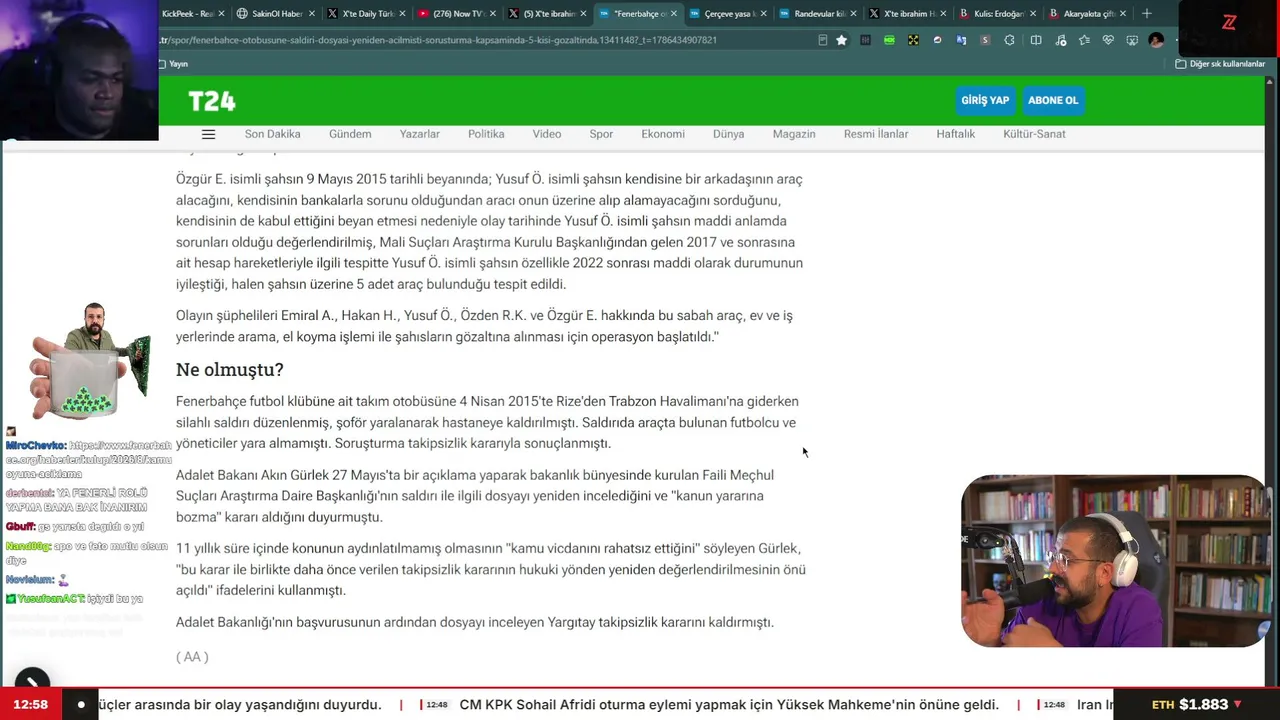Open the Magazin section

point(794,134)
